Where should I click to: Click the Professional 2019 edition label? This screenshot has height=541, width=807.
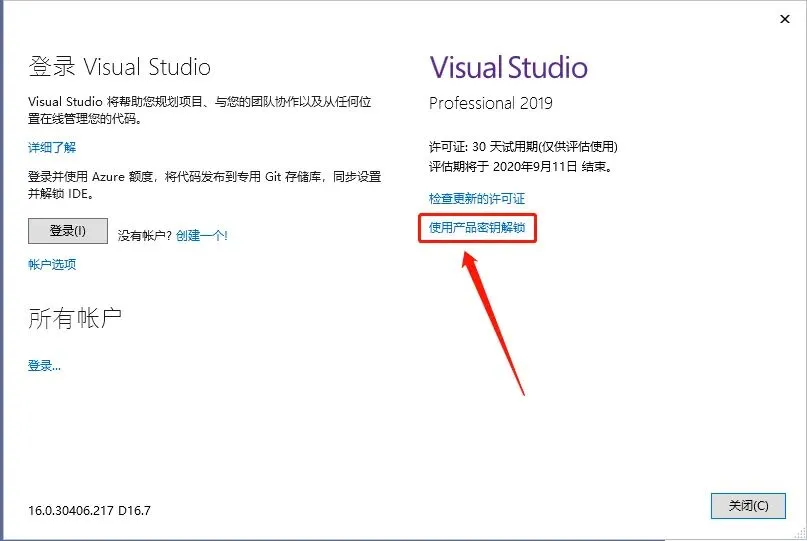[x=490, y=103]
